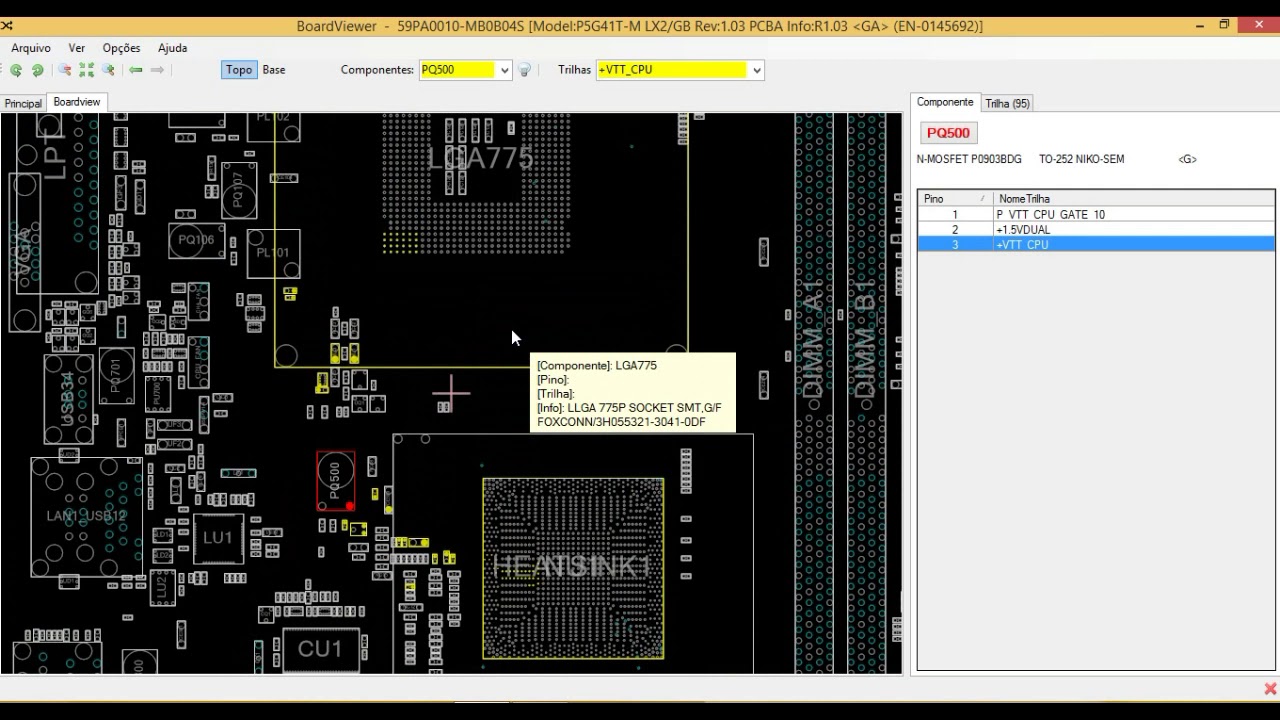The height and width of the screenshot is (720, 1280).
Task: Sort by the NomeTrilha column header
Action: pos(1134,199)
